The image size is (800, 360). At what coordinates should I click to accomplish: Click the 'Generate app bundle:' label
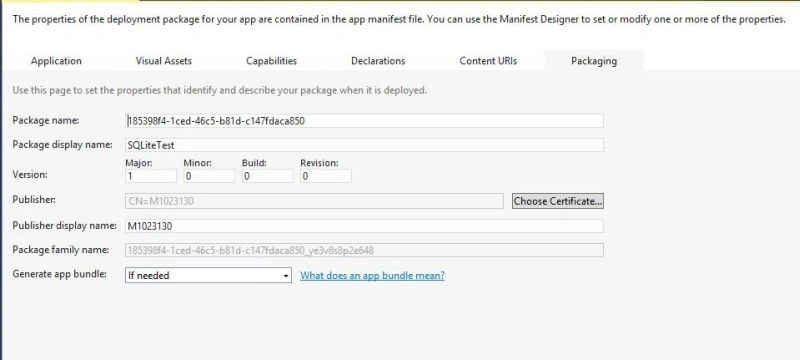[60, 274]
